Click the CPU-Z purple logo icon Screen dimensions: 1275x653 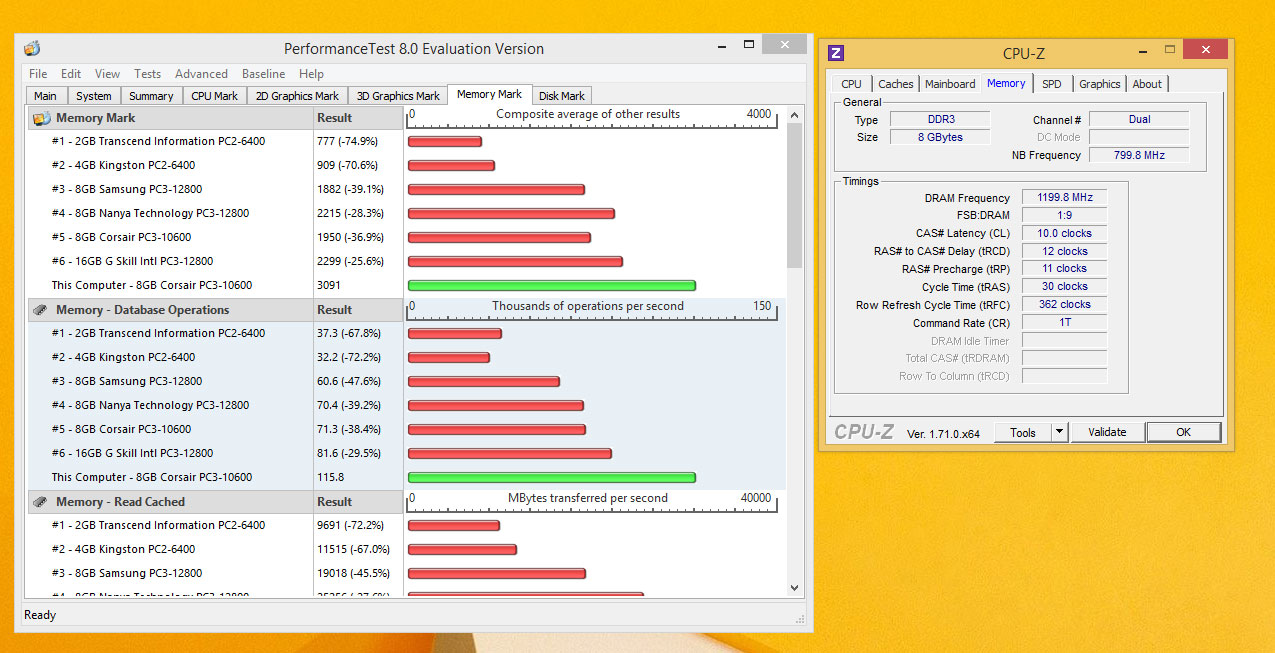[x=836, y=53]
